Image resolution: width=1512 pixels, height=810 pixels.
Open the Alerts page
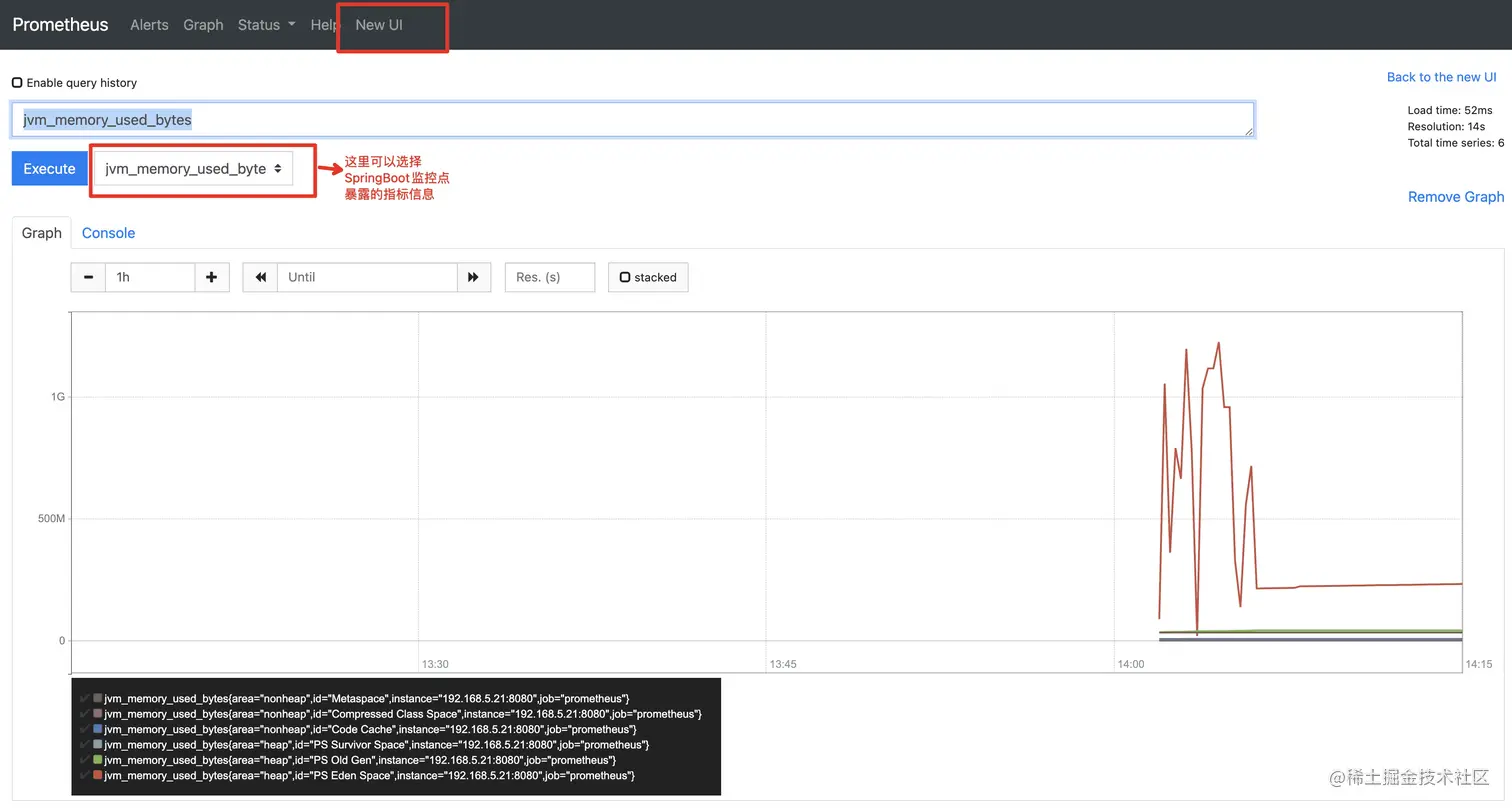(x=149, y=24)
